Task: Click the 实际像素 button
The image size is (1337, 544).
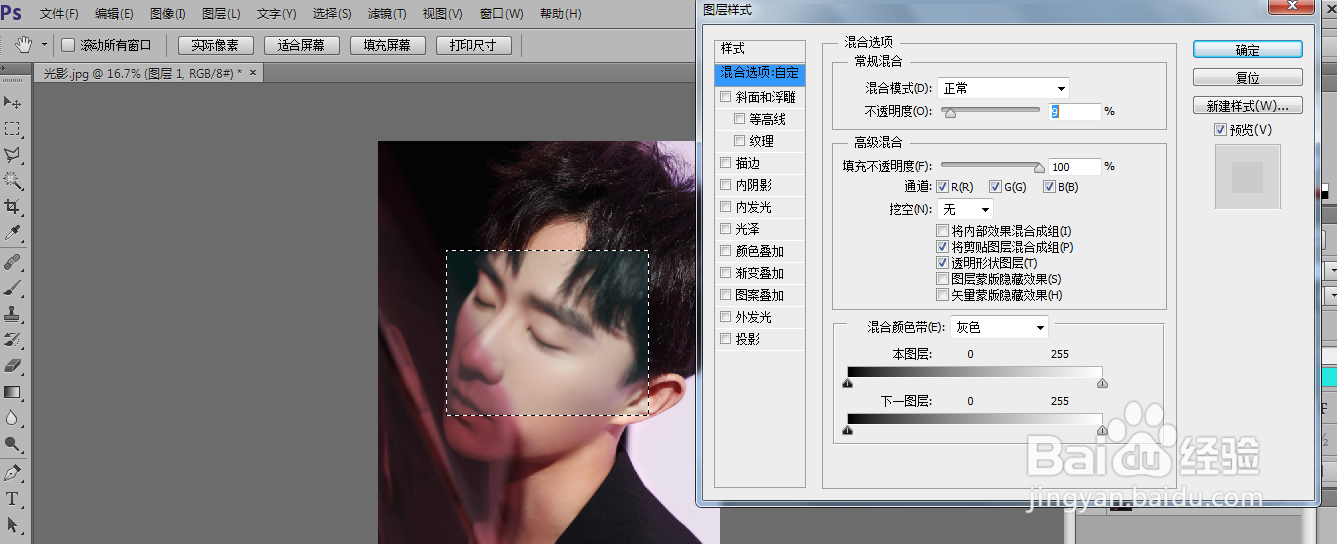Action: (215, 45)
